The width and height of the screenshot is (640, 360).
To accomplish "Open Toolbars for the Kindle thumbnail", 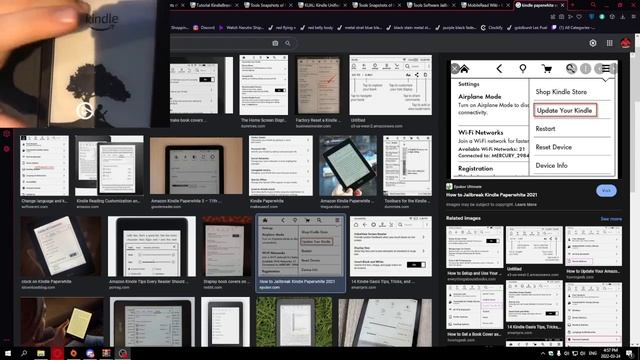I will pyautogui.click(x=407, y=166).
